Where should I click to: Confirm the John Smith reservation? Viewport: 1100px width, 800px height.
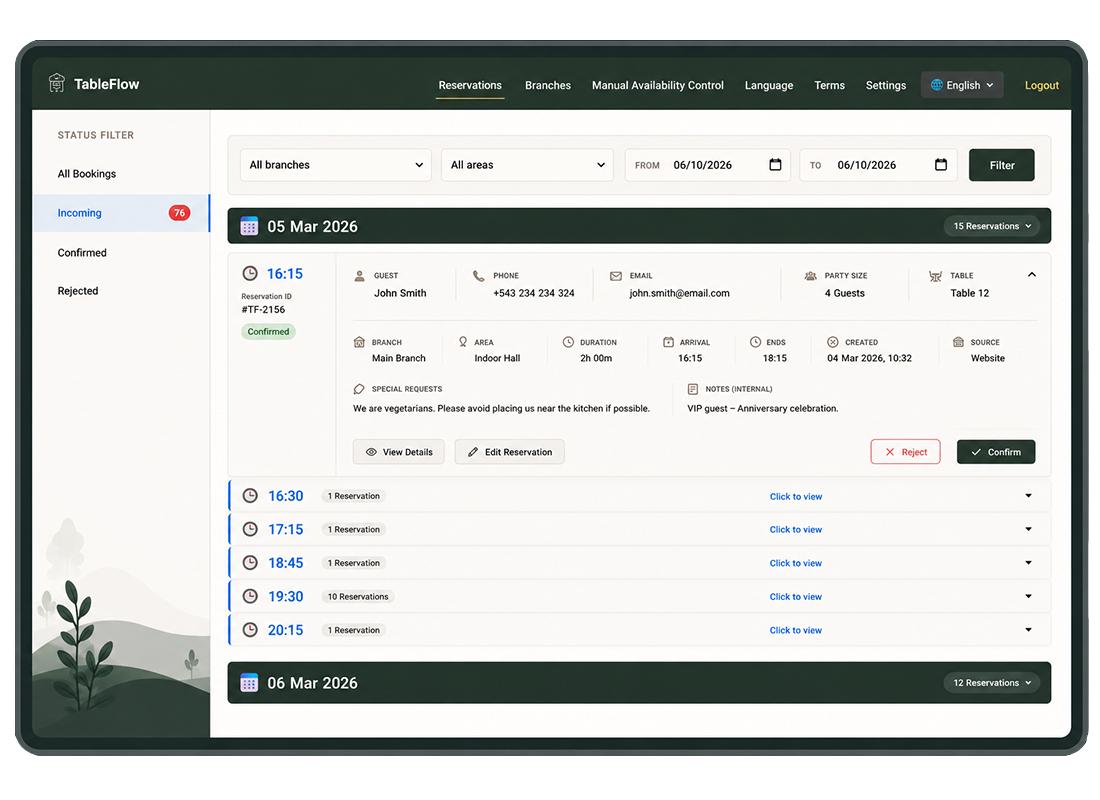pyautogui.click(x=996, y=452)
